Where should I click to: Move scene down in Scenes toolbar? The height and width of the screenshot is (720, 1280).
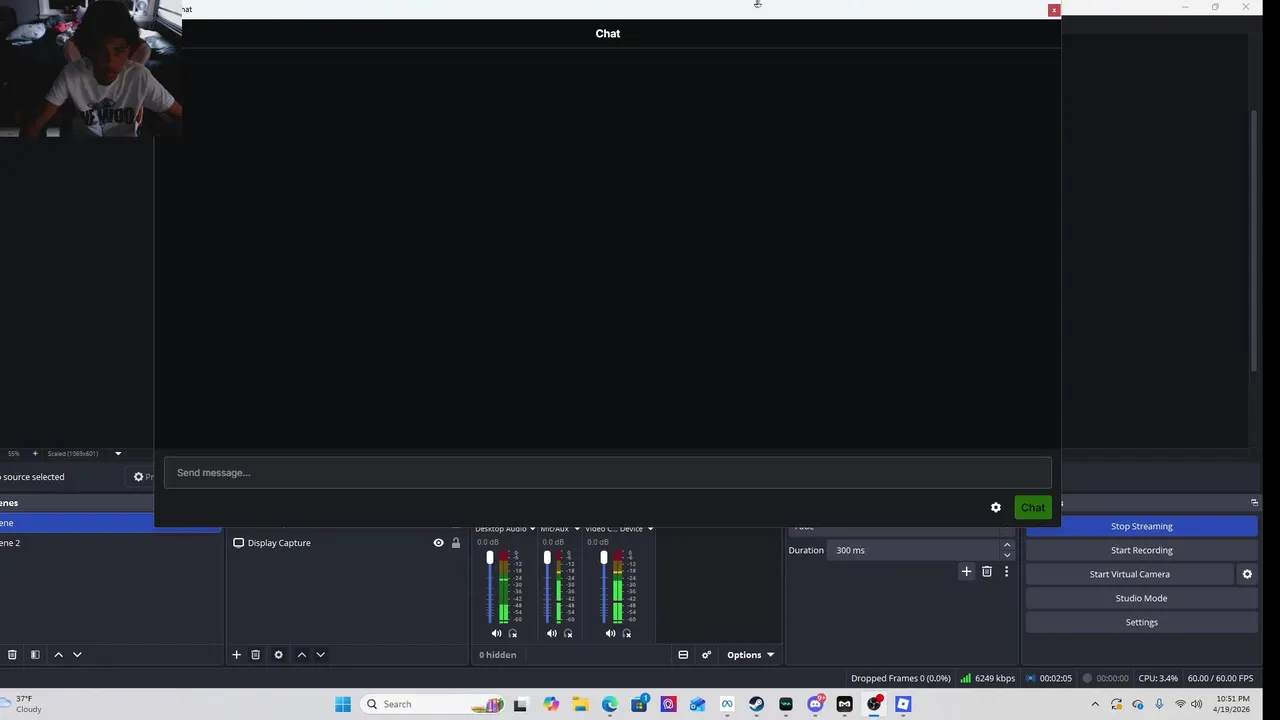click(x=77, y=655)
